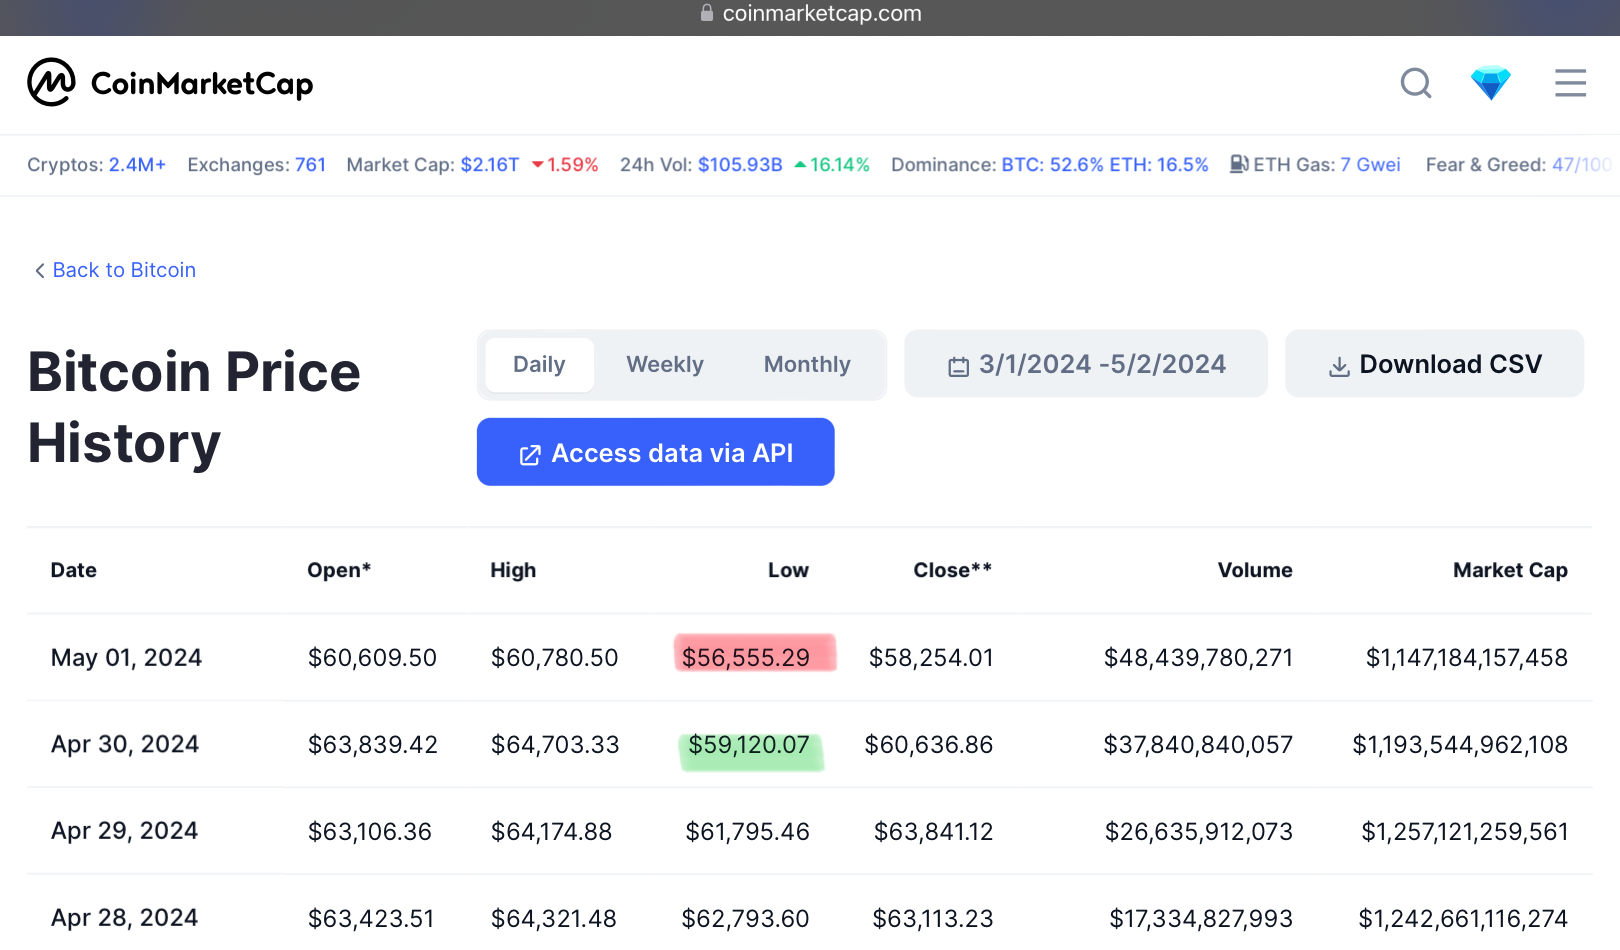Click Apr 29 low $61,795.46

pos(747,831)
